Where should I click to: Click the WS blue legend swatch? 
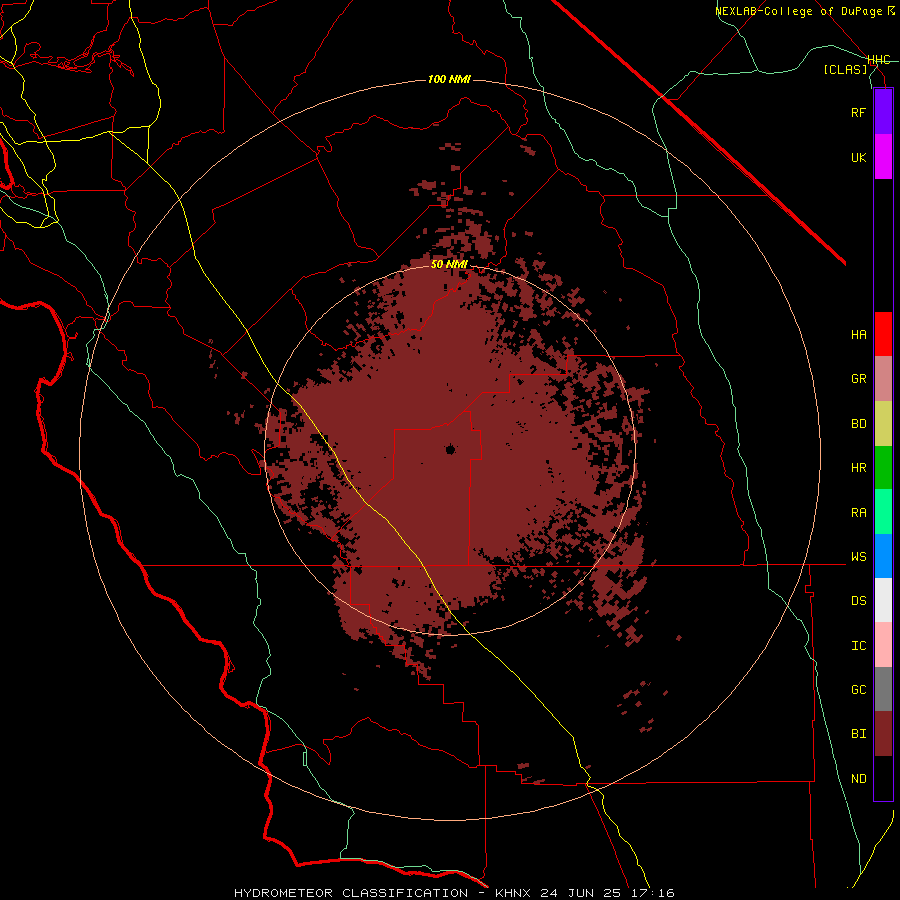(x=883, y=556)
